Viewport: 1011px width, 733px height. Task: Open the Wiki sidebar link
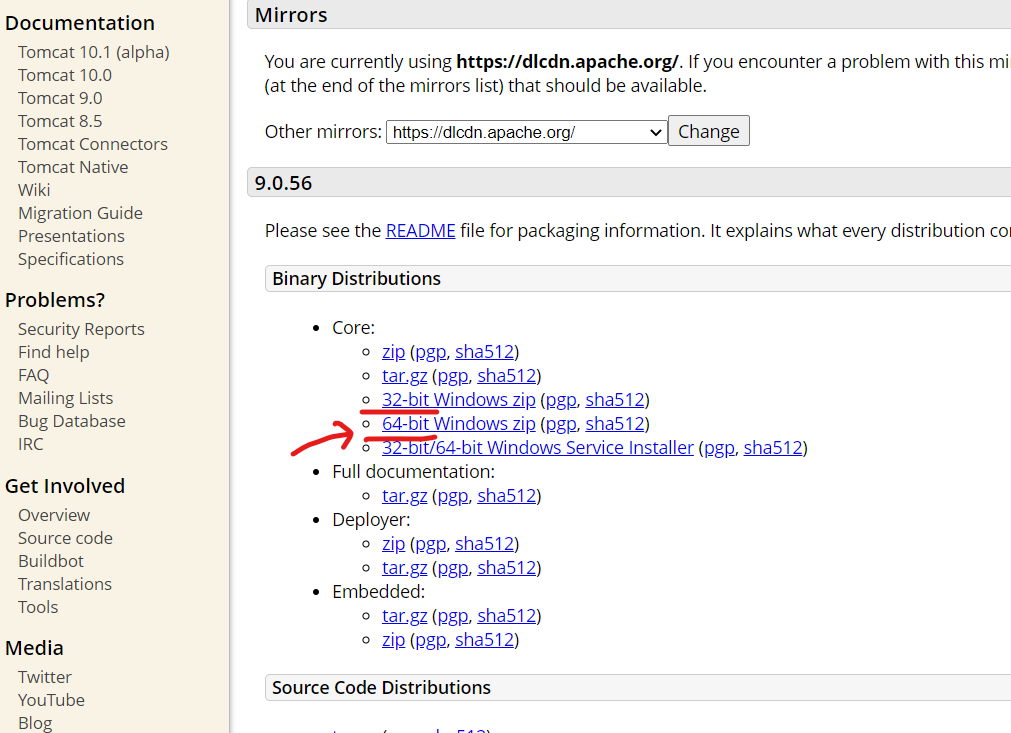(x=34, y=190)
